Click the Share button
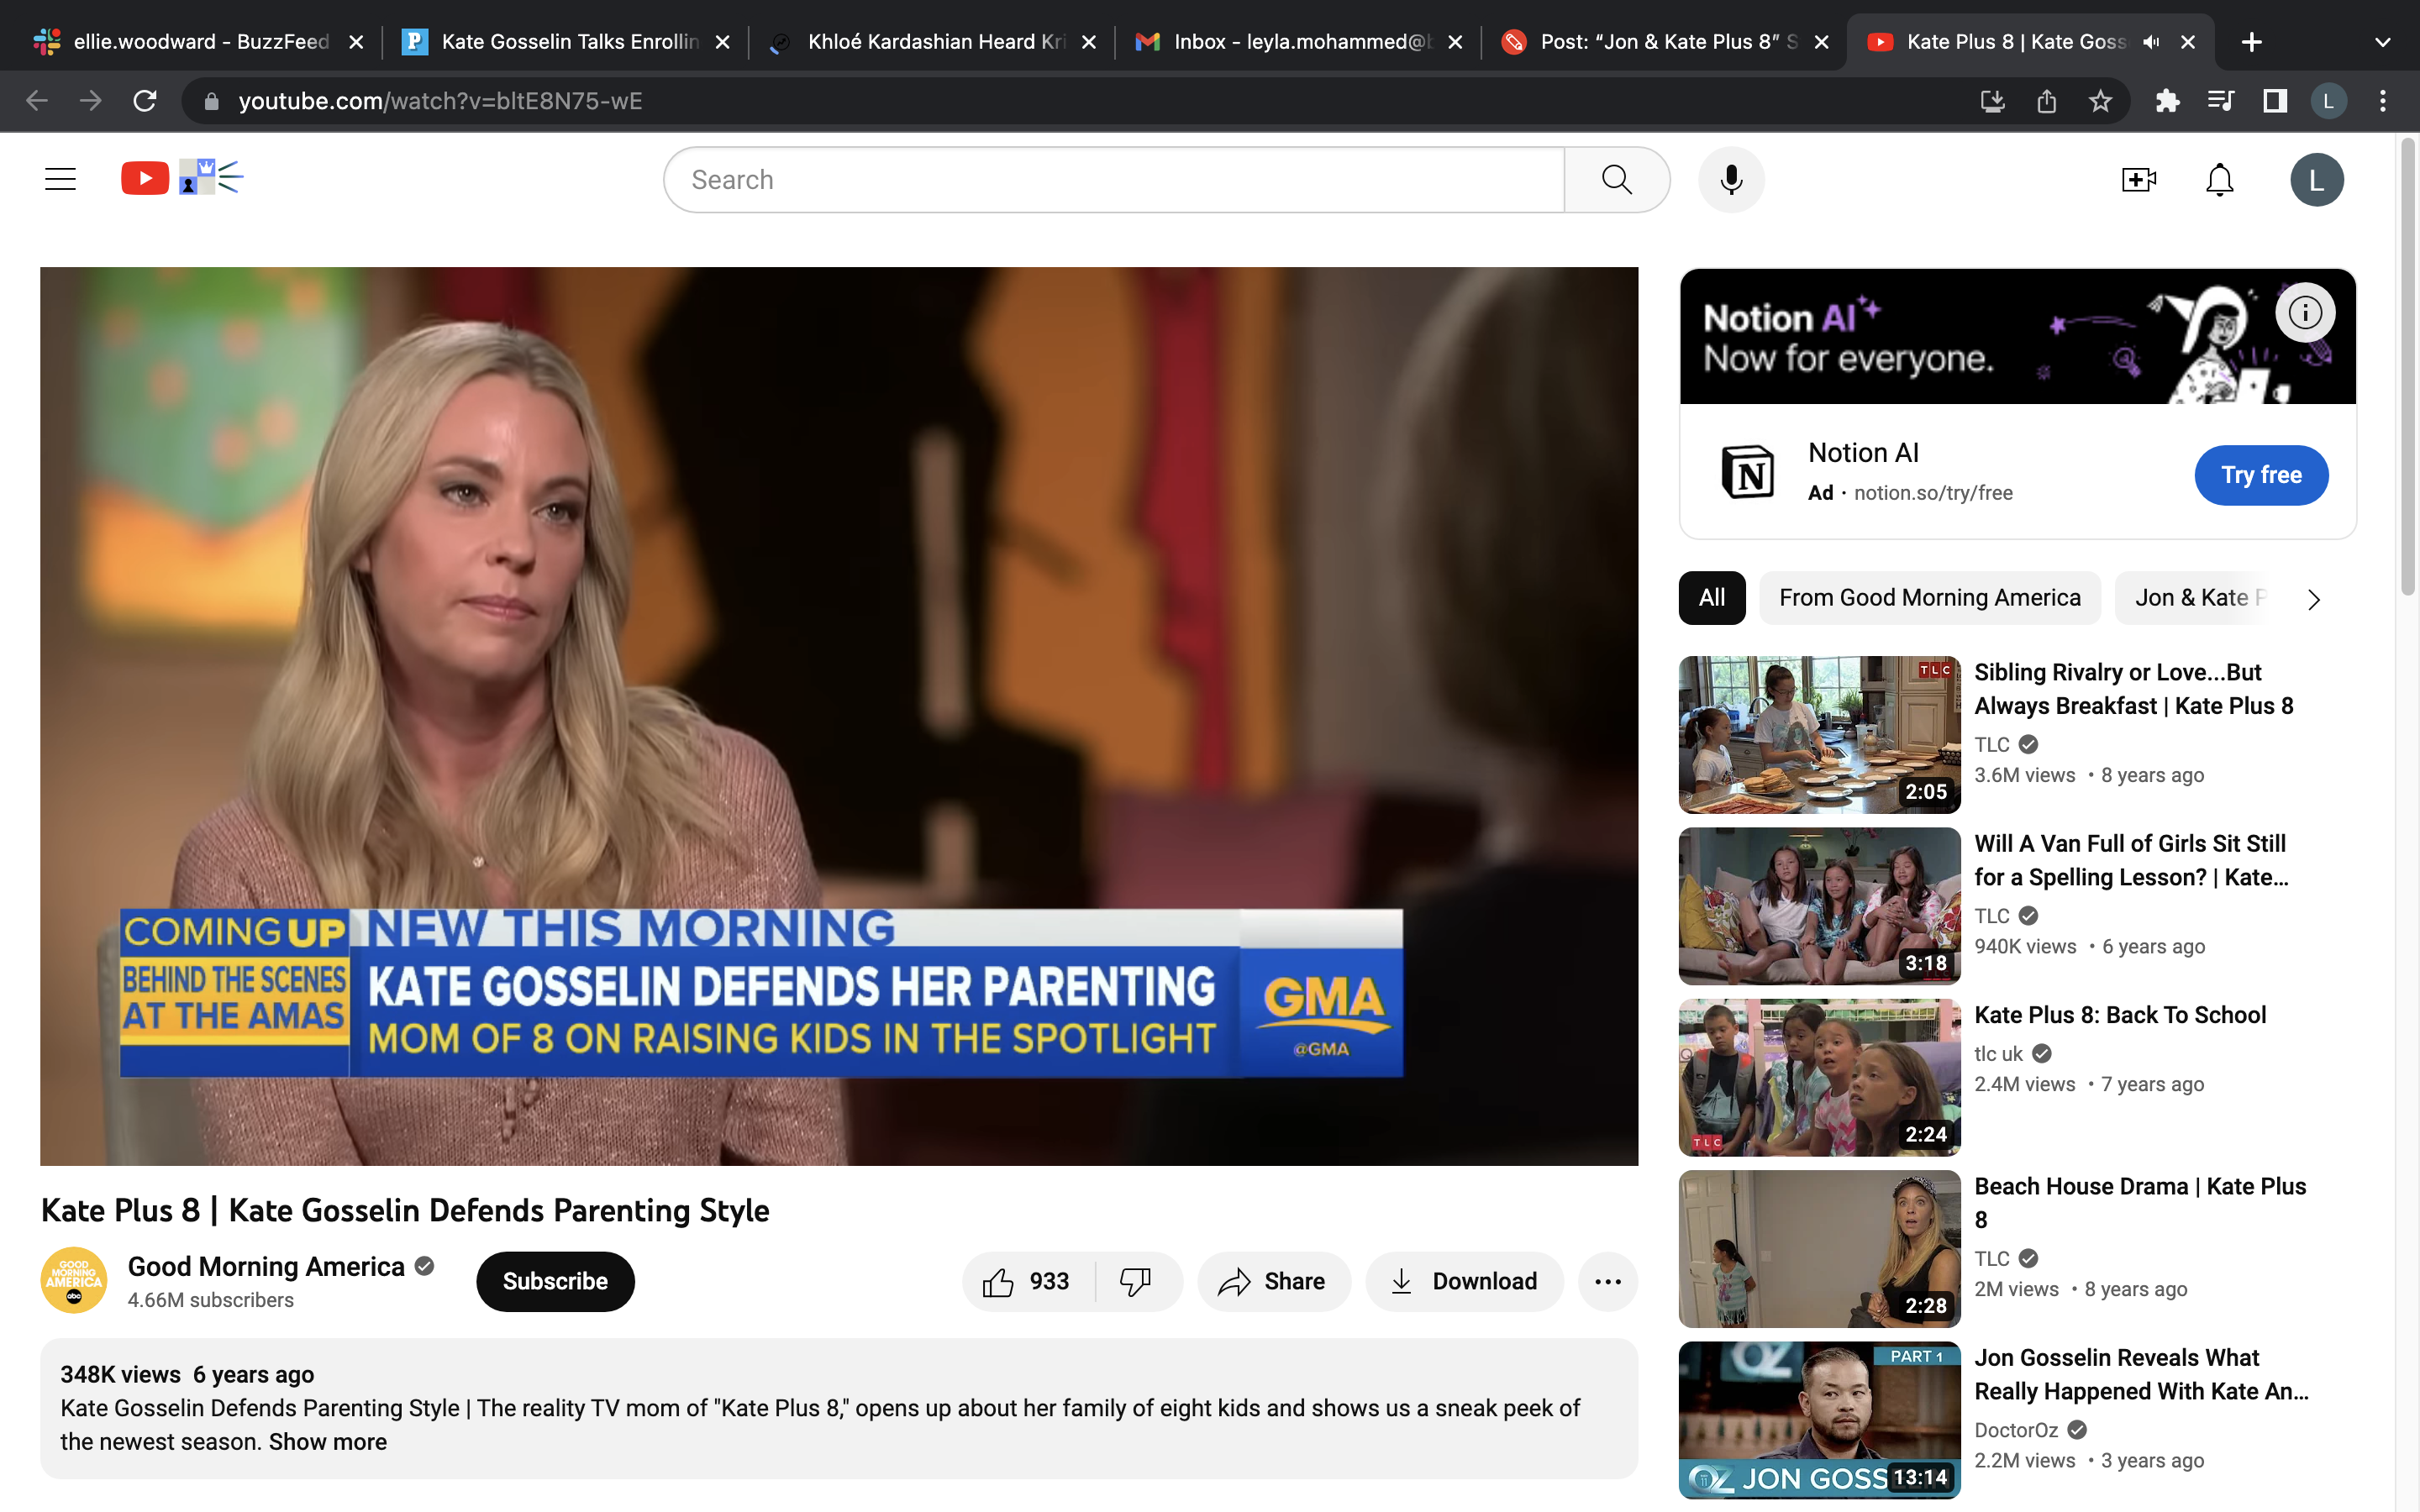 tap(1274, 1281)
